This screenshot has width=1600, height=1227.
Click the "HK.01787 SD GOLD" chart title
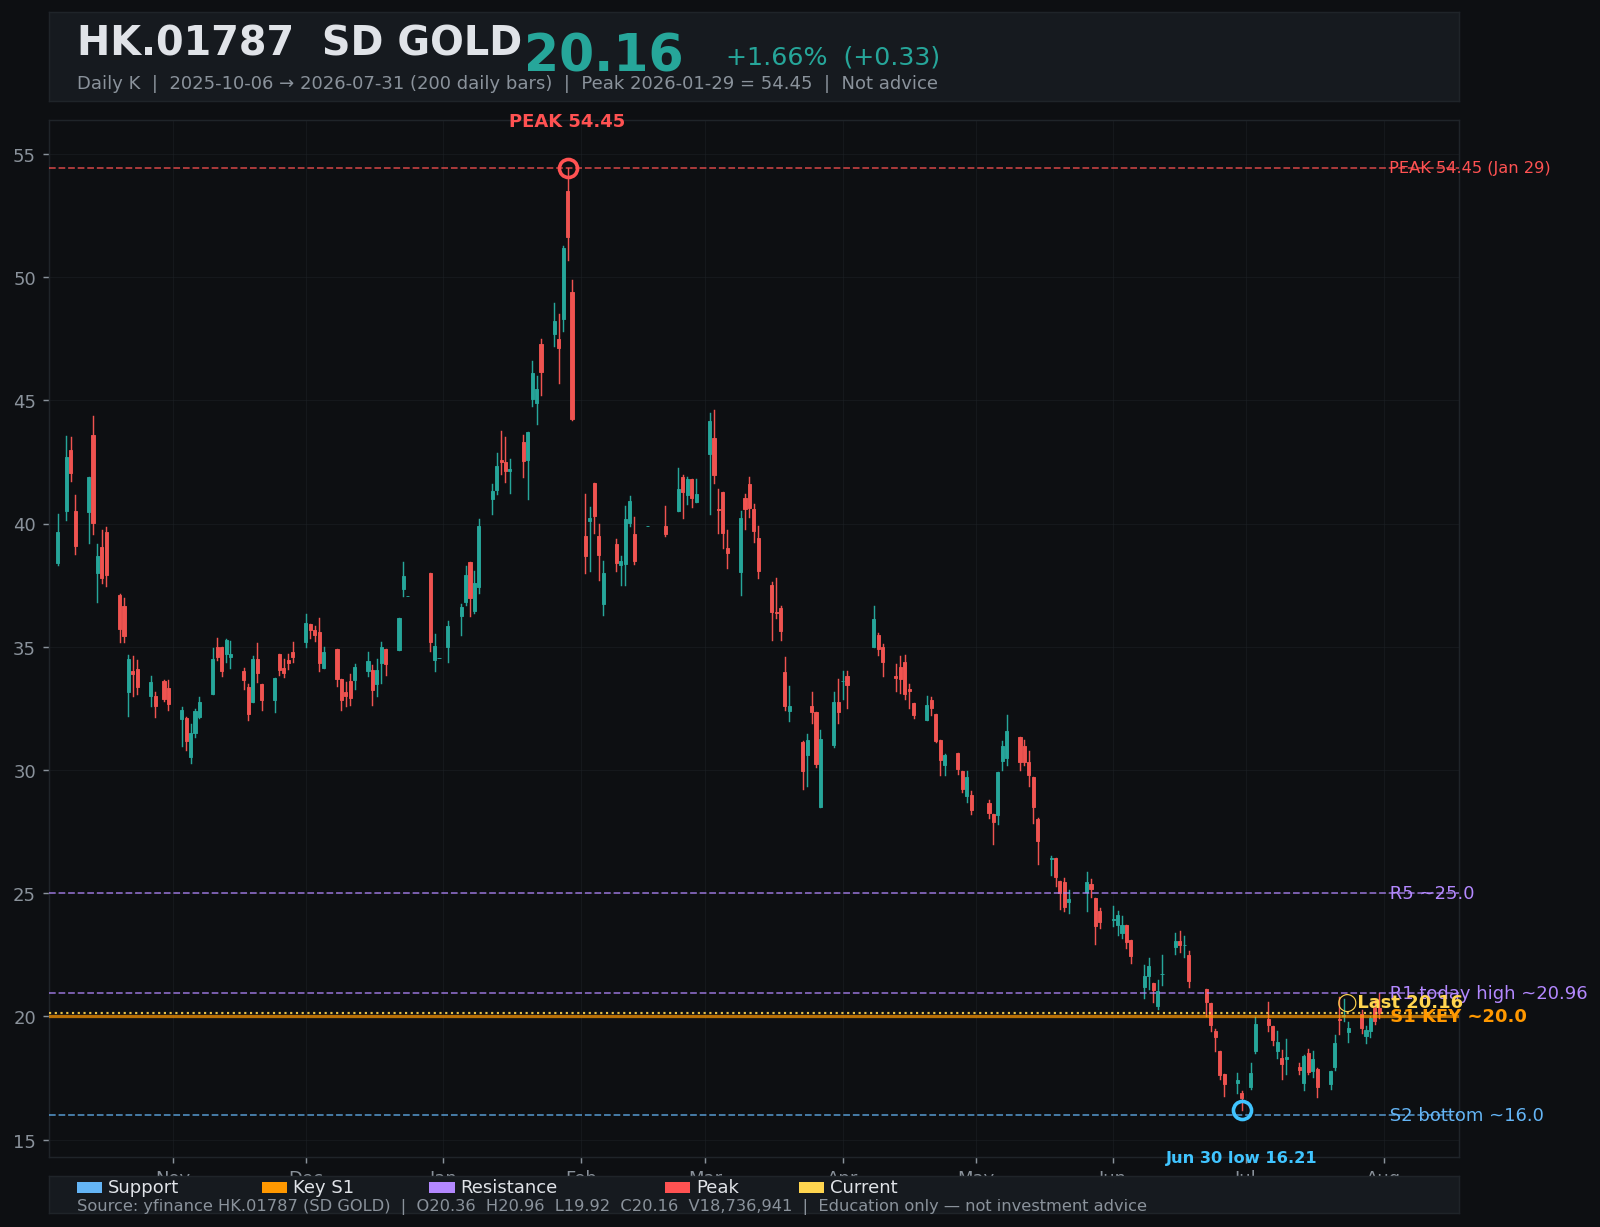tap(299, 43)
